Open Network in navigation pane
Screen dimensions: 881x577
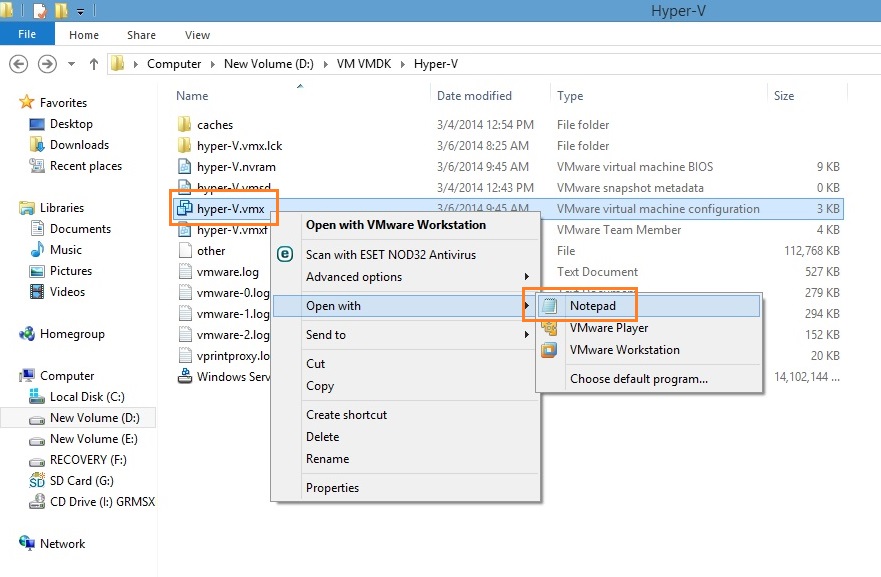coord(62,544)
